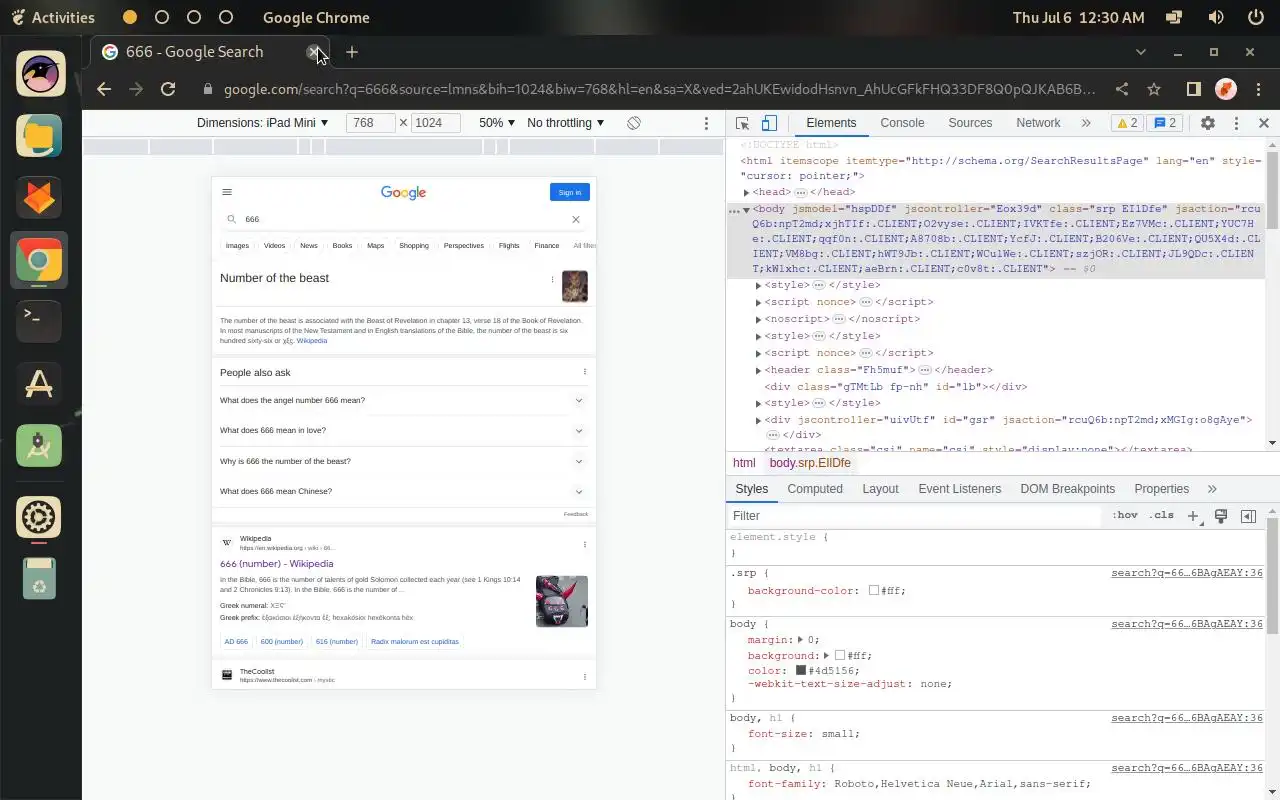
Task: Collapse the body element node
Action: click(746, 210)
